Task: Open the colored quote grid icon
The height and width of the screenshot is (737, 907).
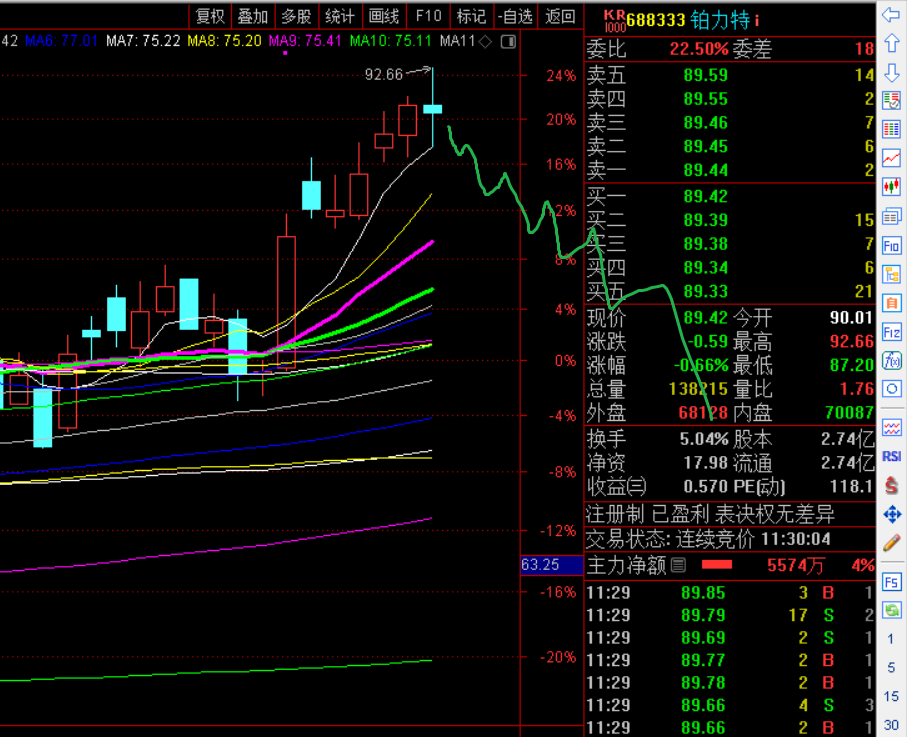Action: click(x=891, y=130)
